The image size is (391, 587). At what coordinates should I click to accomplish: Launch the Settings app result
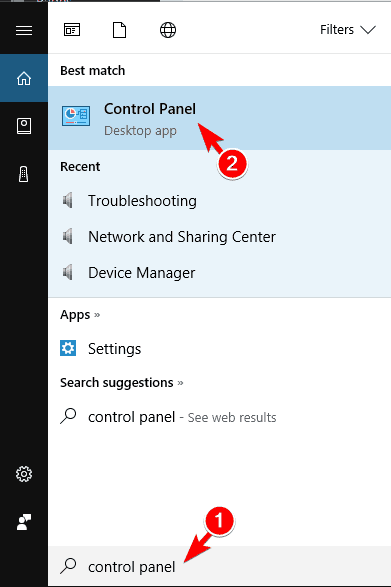(x=219, y=349)
